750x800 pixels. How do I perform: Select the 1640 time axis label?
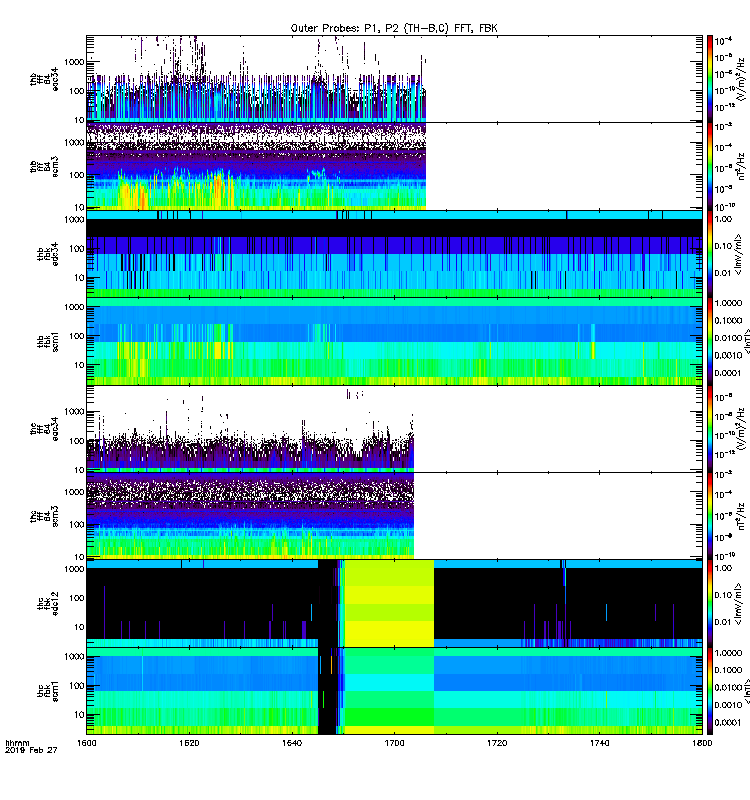coord(292,743)
